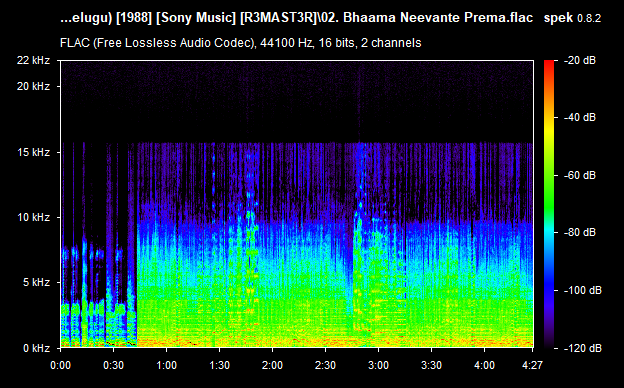Click the 4:27 end time label
The image size is (624, 388).
tap(532, 365)
